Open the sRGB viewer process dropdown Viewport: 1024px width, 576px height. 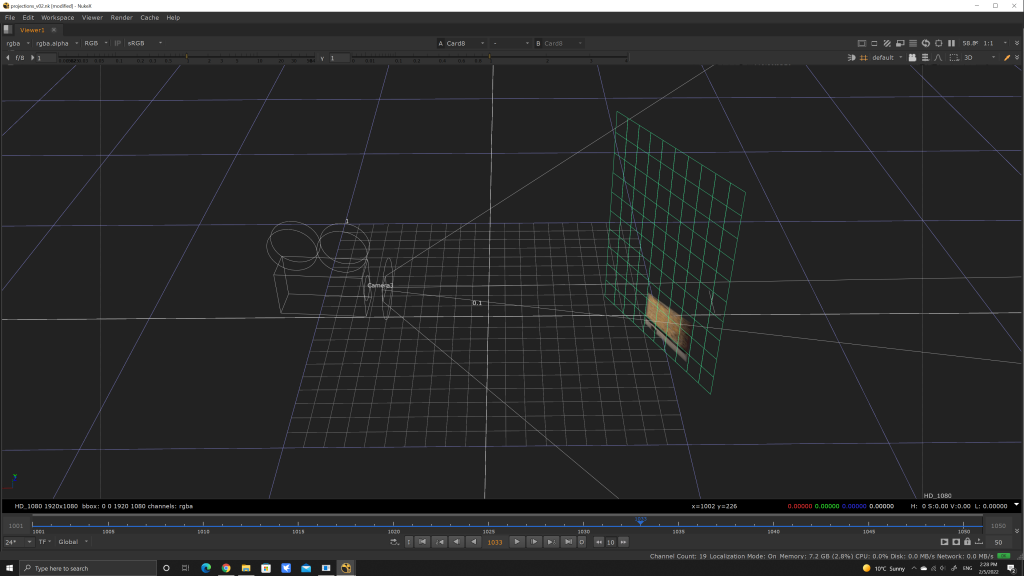pyautogui.click(x=144, y=43)
